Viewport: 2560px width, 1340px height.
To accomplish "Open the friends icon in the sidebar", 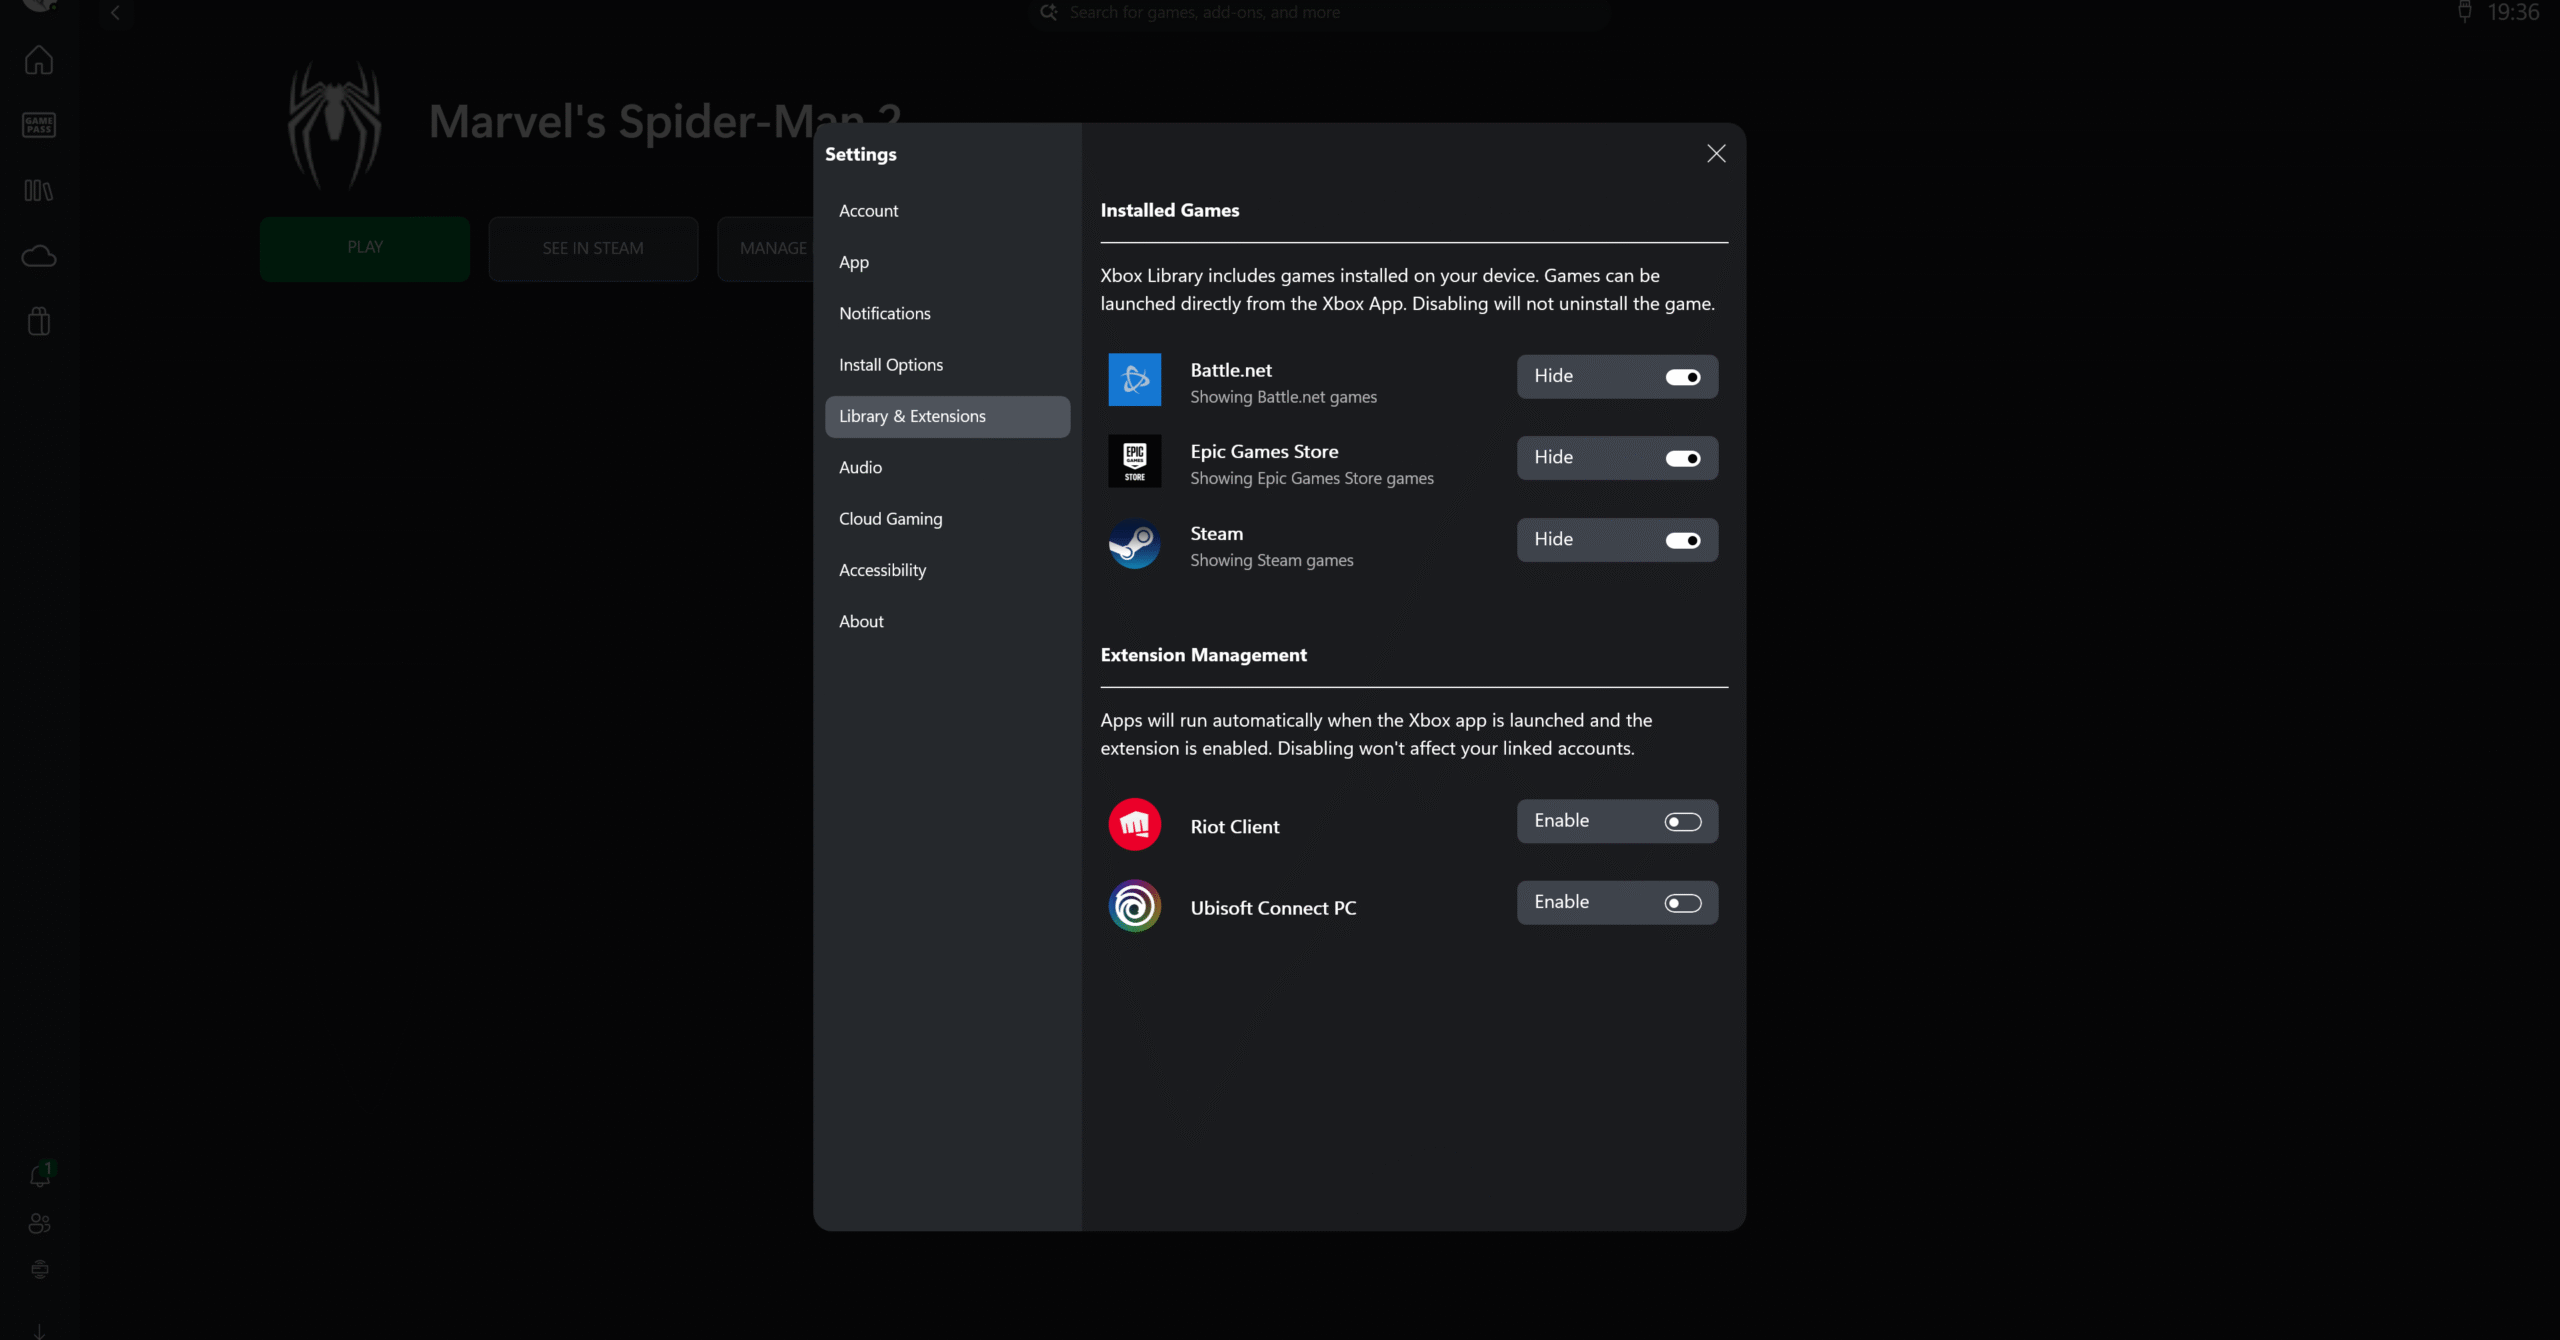I will [40, 1223].
